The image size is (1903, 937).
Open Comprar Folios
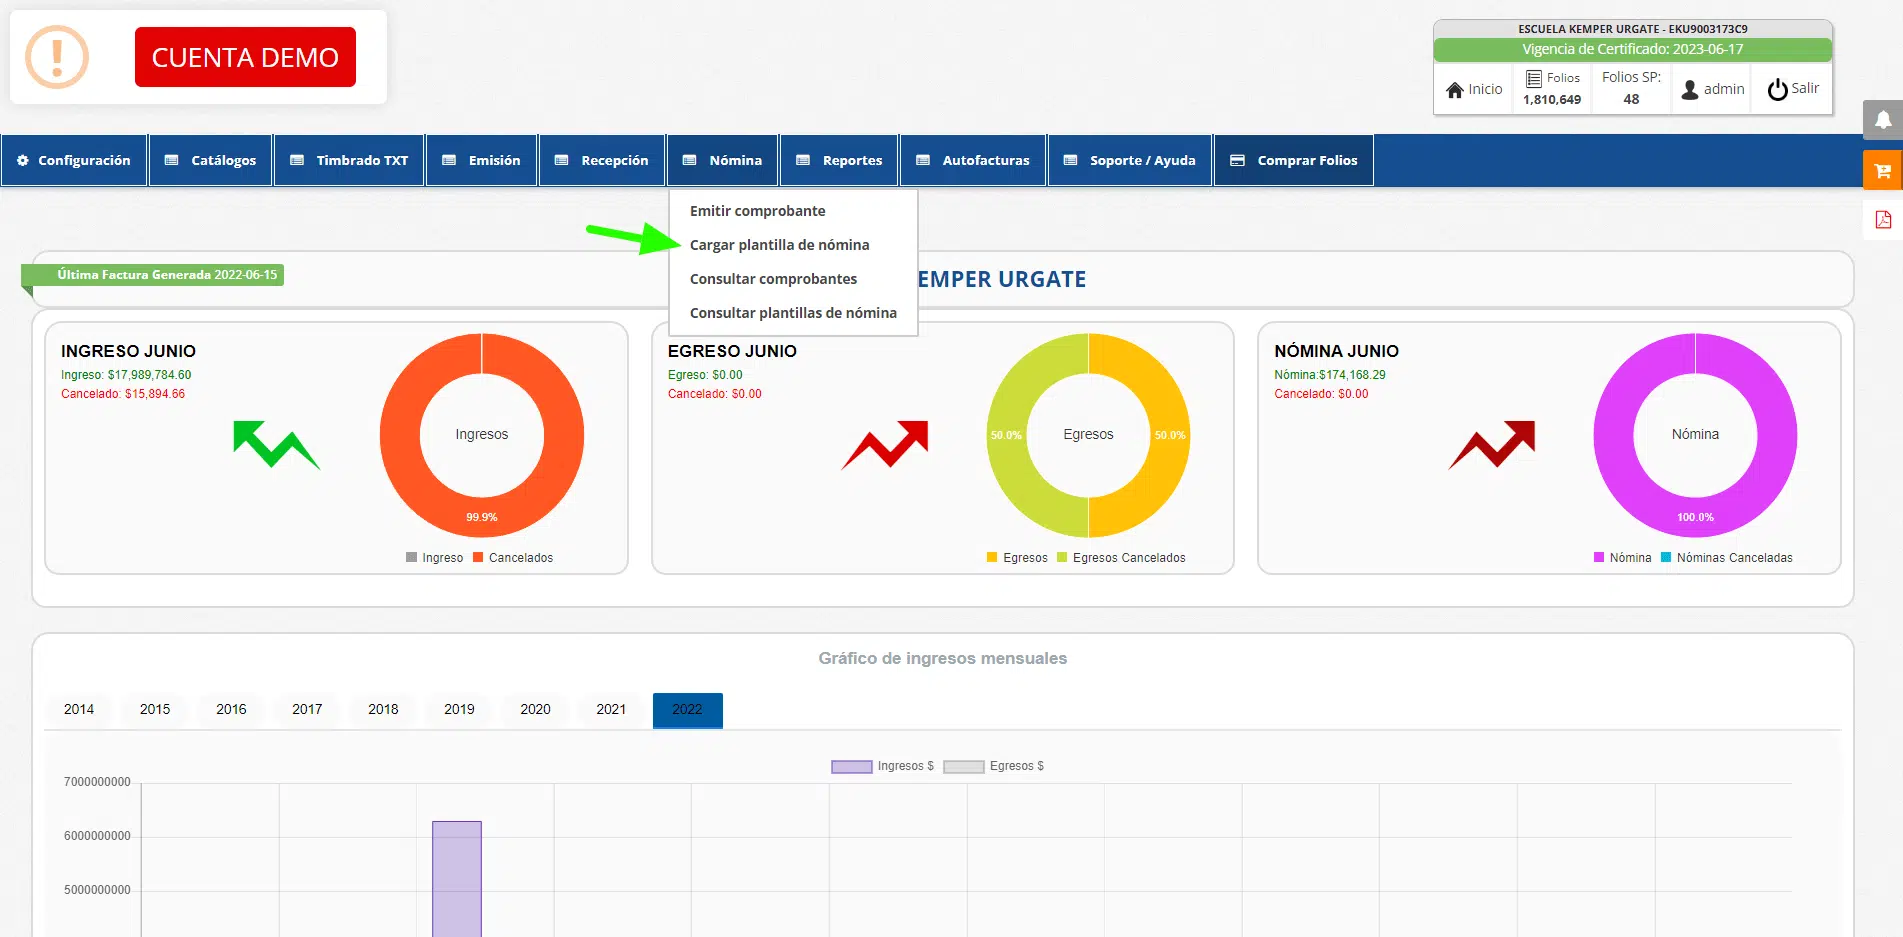(x=1293, y=160)
